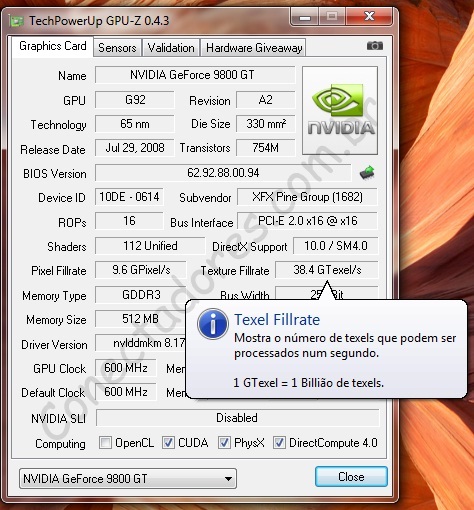Click the Technology field showing 65 nm
Screen dimensions: 474x510
[135, 124]
